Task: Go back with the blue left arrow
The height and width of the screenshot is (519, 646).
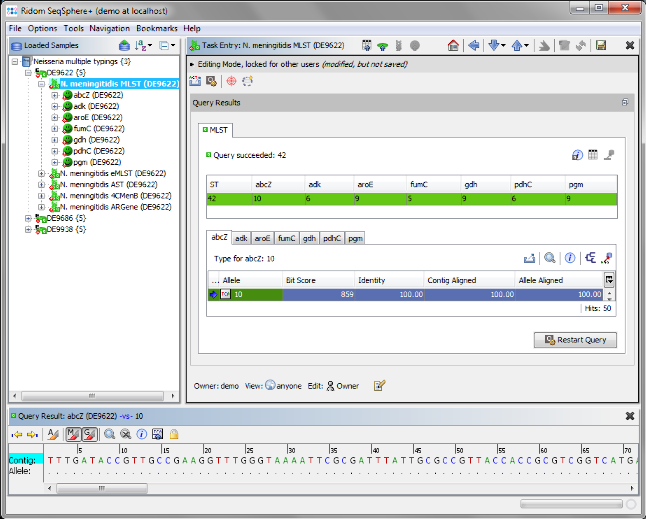Action: (x=474, y=45)
